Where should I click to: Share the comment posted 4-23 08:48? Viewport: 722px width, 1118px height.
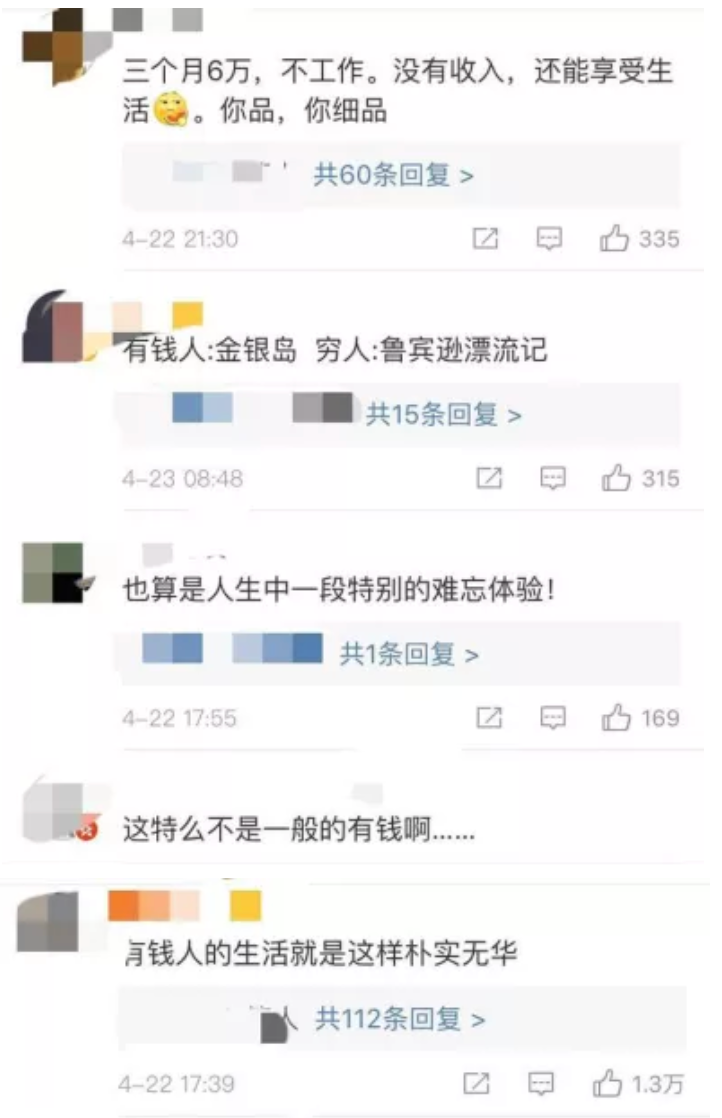[489, 478]
